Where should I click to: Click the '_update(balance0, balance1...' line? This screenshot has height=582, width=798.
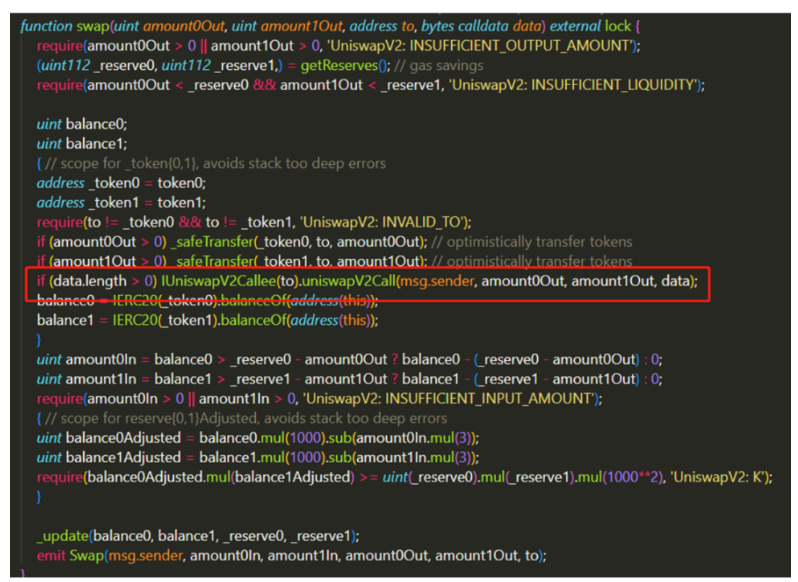(198, 536)
